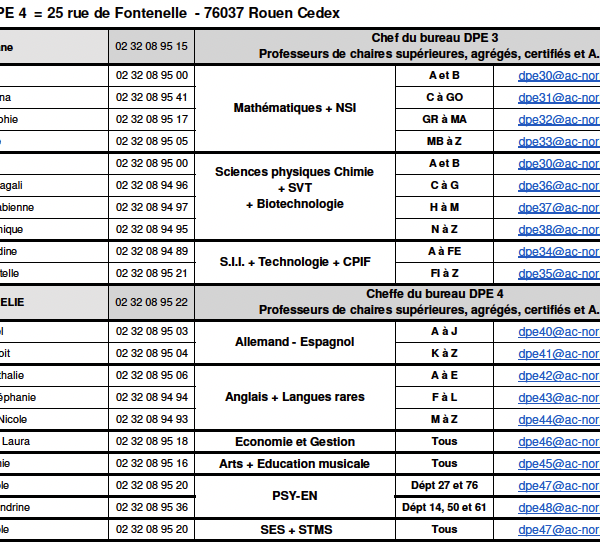The height and width of the screenshot is (551, 600).
Task: Select phone number 02 32 08 95 03
Action: pyautogui.click(x=152, y=331)
